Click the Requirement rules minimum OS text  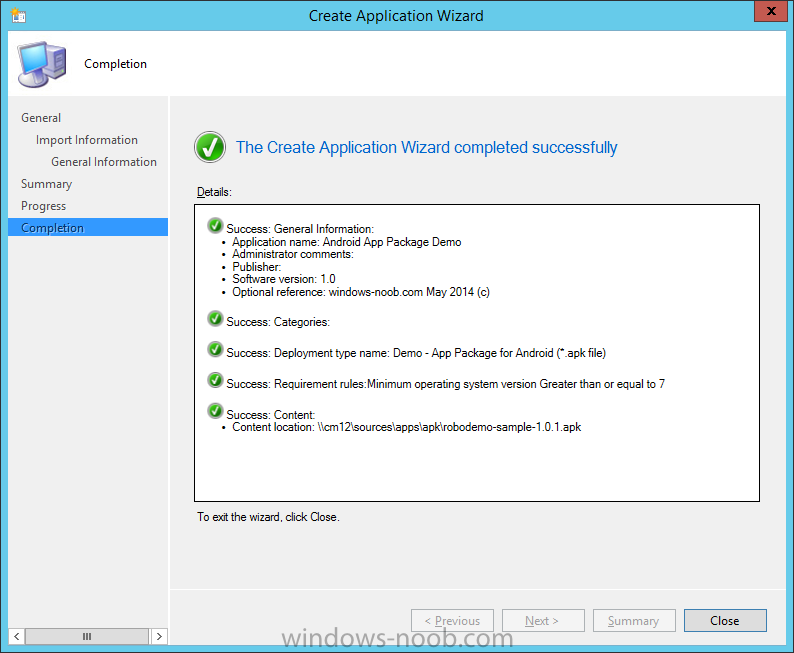pyautogui.click(x=446, y=384)
